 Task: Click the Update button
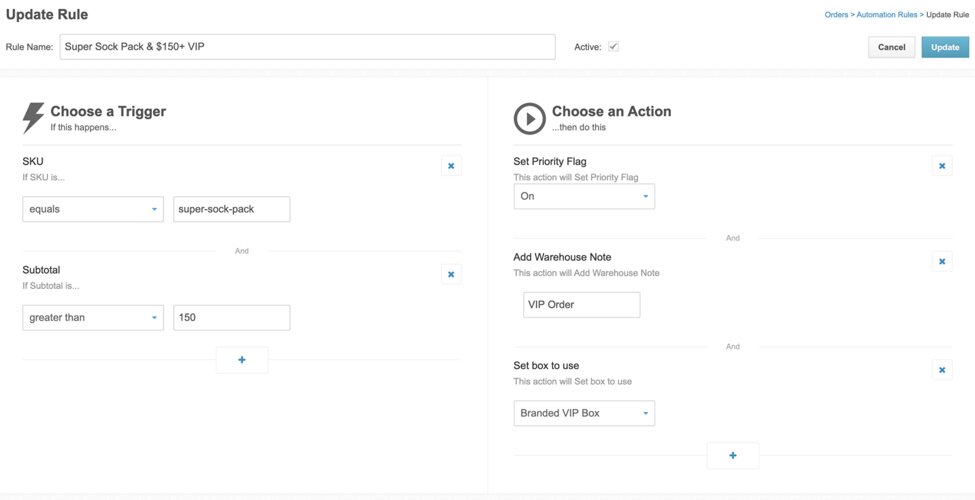point(945,47)
